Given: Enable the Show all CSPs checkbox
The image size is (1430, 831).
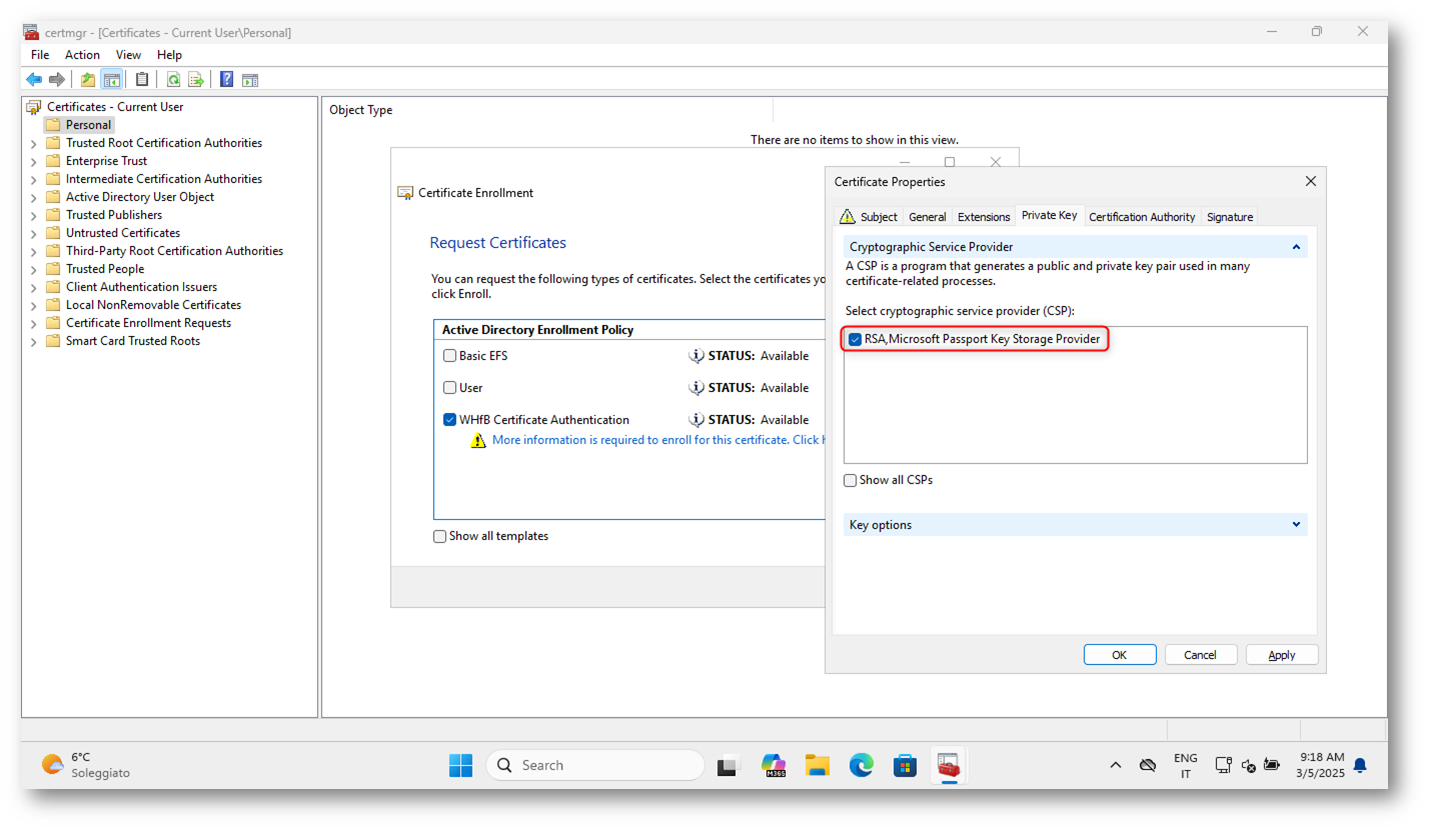Looking at the screenshot, I should point(850,480).
